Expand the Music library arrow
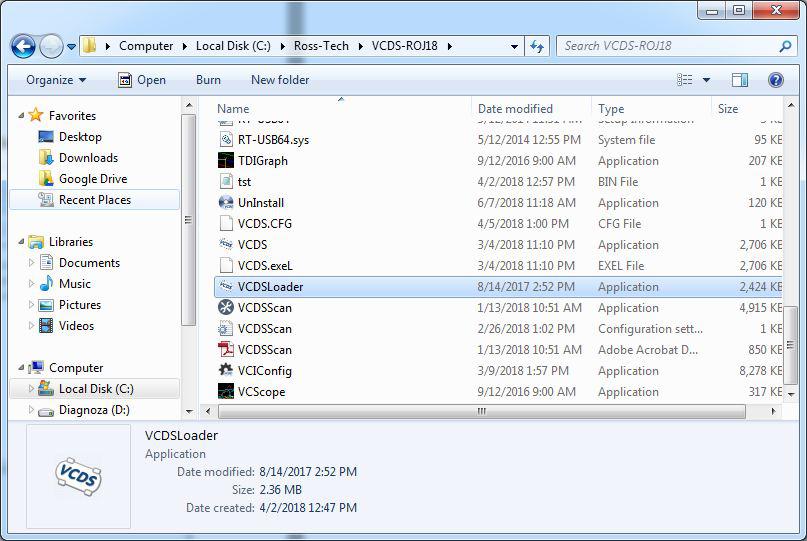 coord(31,284)
